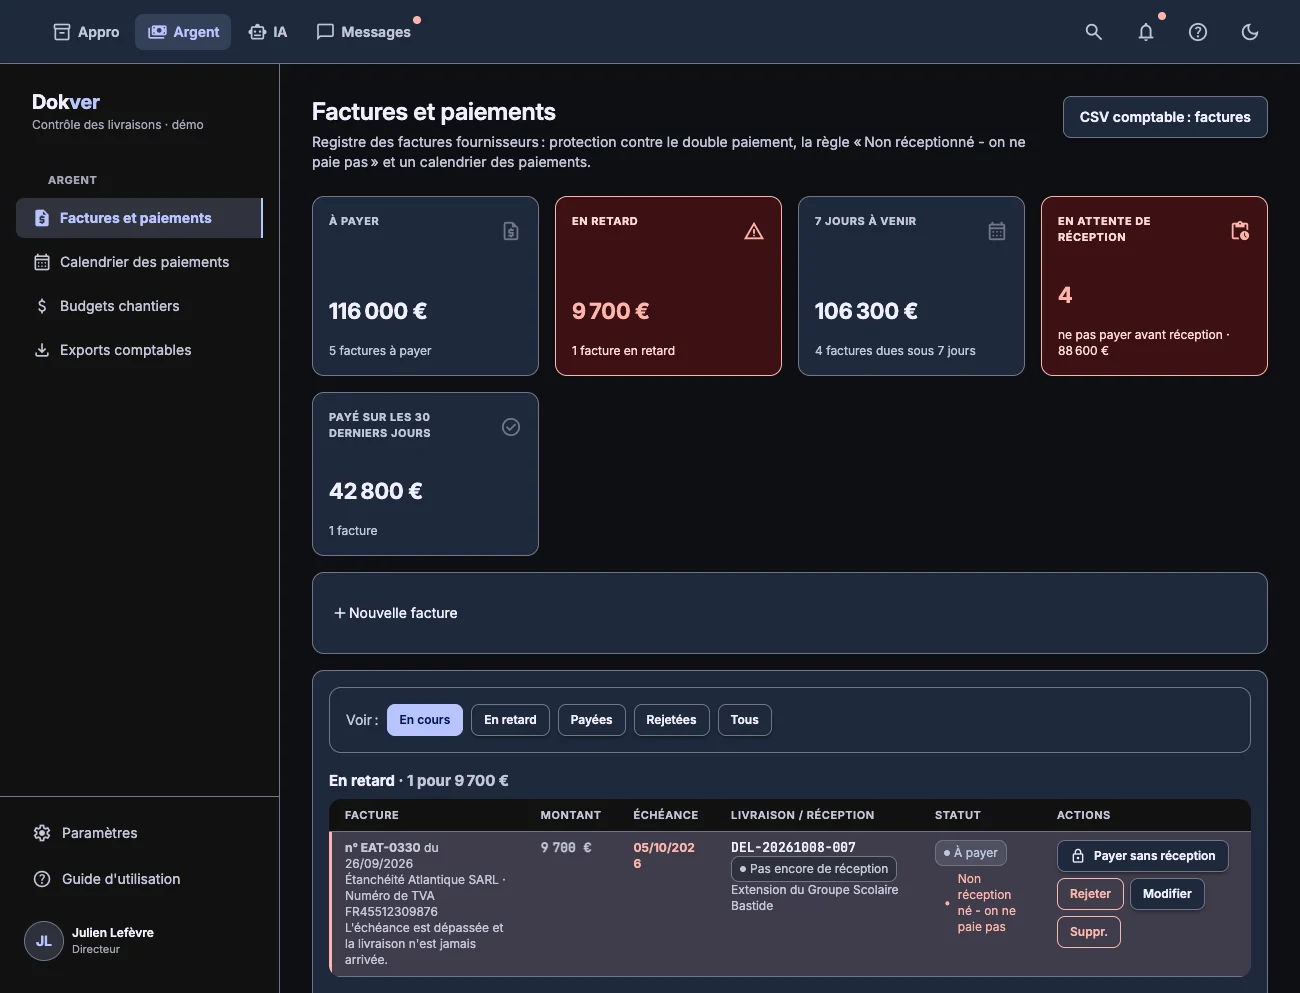
Task: Click the invoice icon in À payer card
Action: (511, 231)
